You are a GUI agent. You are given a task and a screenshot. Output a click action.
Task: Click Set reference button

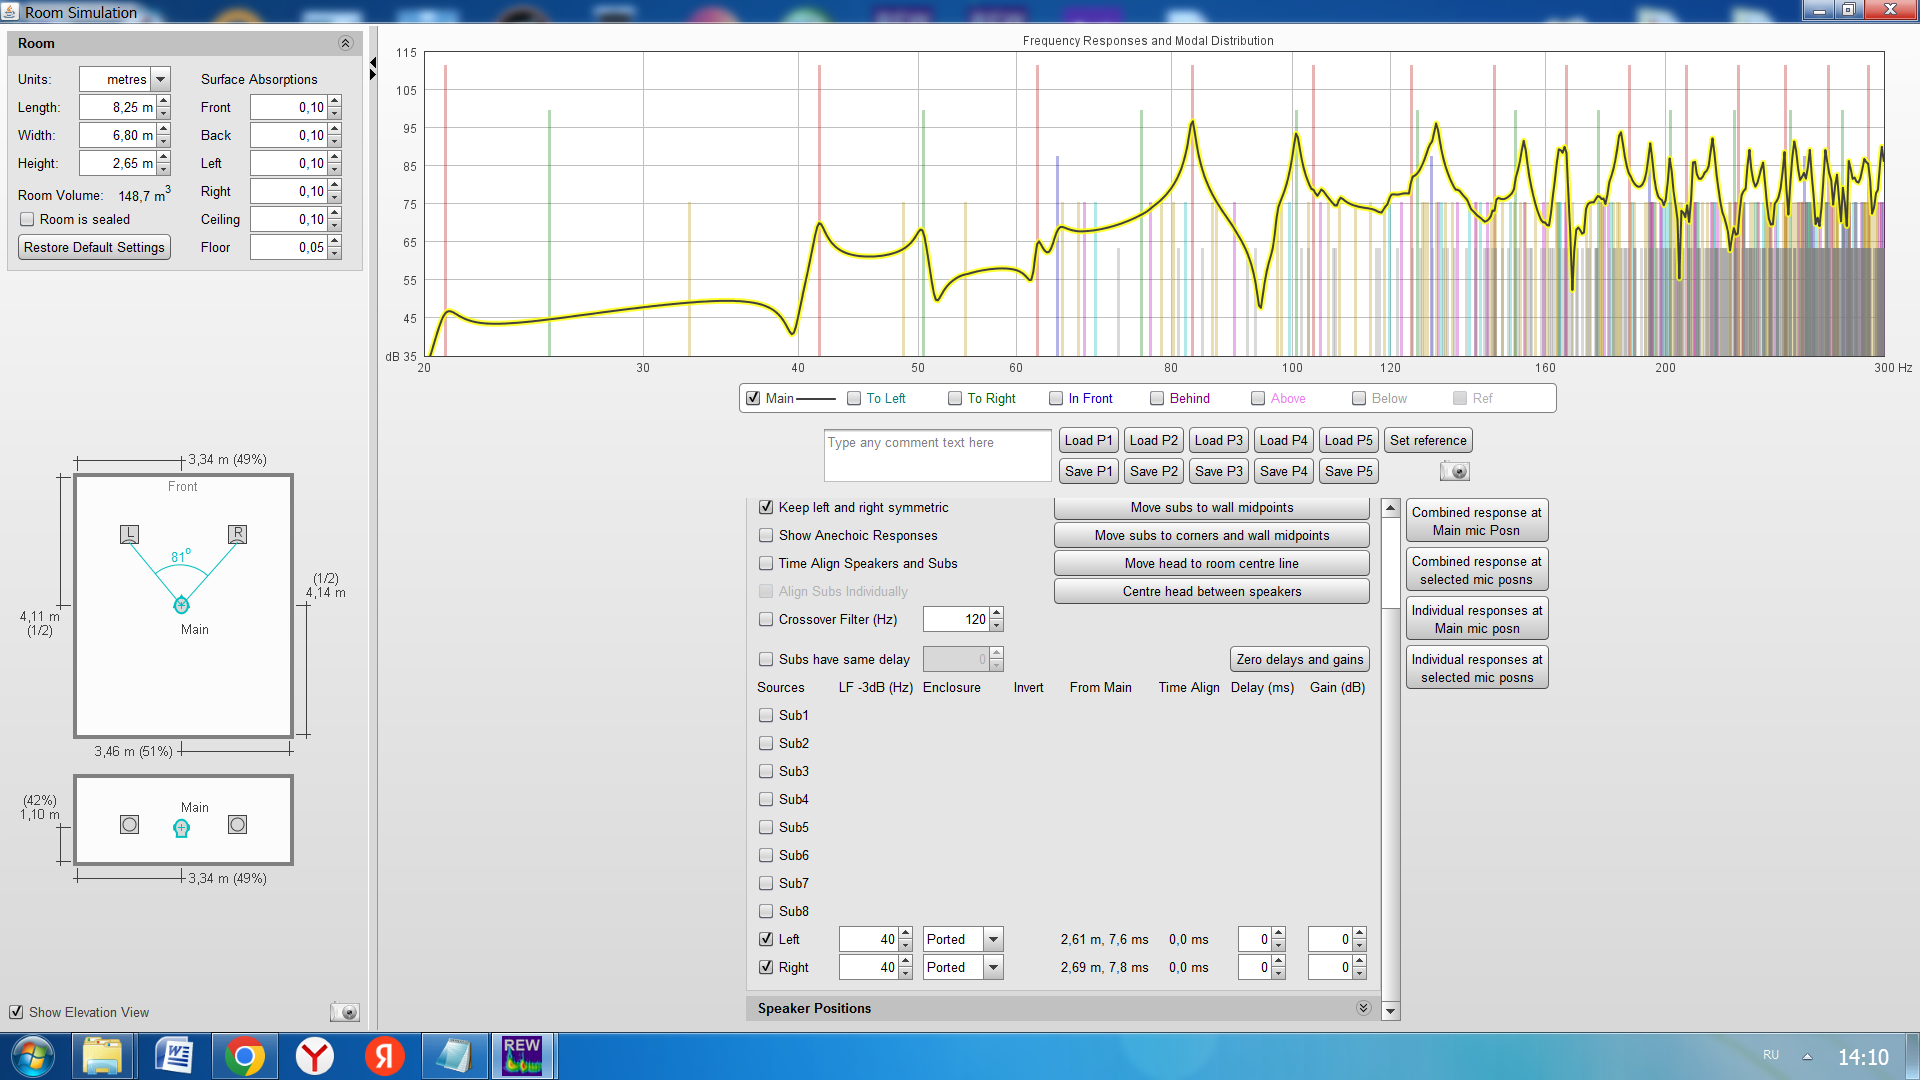(1428, 440)
